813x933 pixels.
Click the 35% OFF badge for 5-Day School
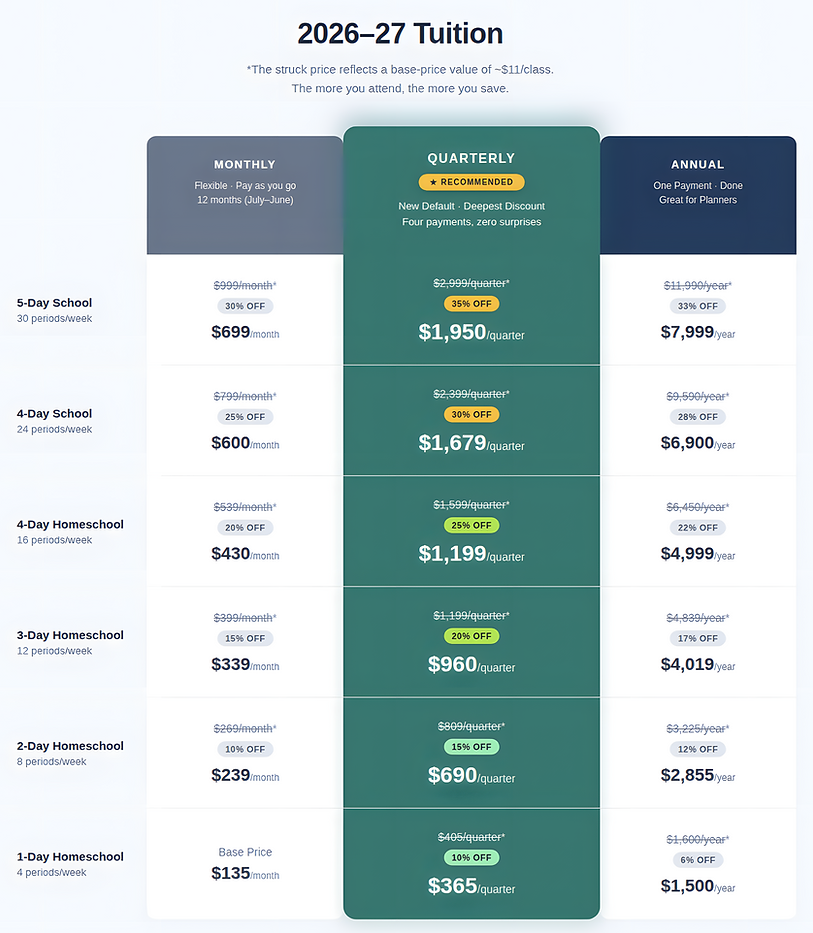click(x=471, y=303)
